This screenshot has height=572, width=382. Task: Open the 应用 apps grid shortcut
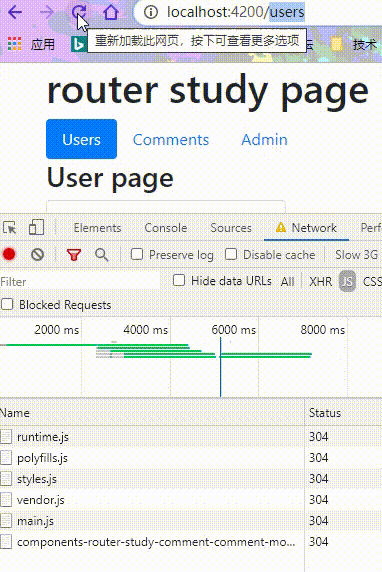(31, 44)
